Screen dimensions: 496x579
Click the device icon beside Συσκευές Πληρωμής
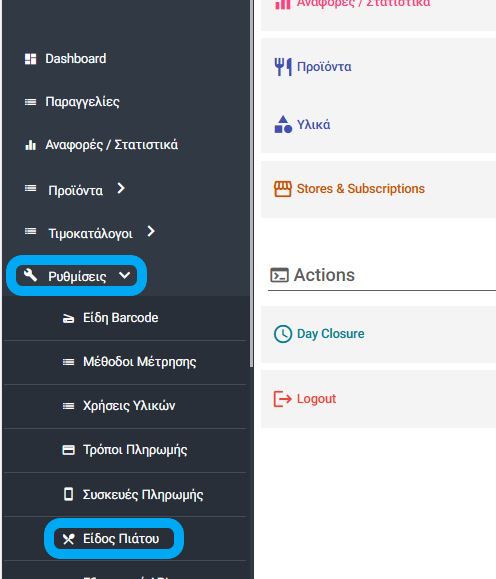68,494
